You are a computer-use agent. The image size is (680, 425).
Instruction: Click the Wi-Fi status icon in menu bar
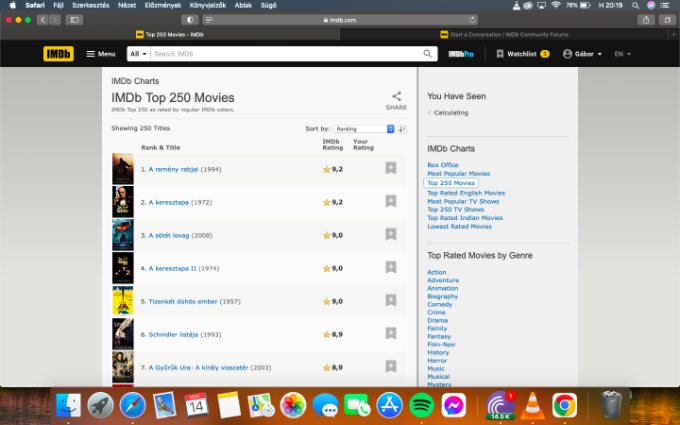[556, 5]
